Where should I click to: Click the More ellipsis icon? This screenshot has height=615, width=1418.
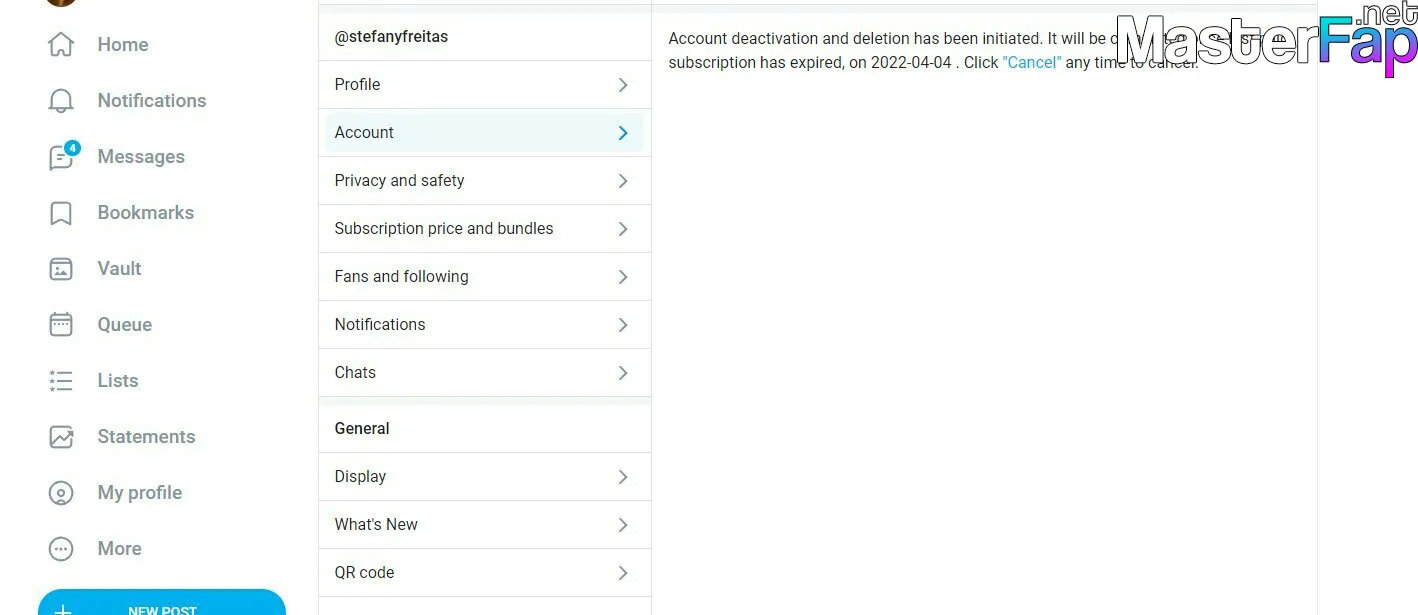tap(61, 549)
